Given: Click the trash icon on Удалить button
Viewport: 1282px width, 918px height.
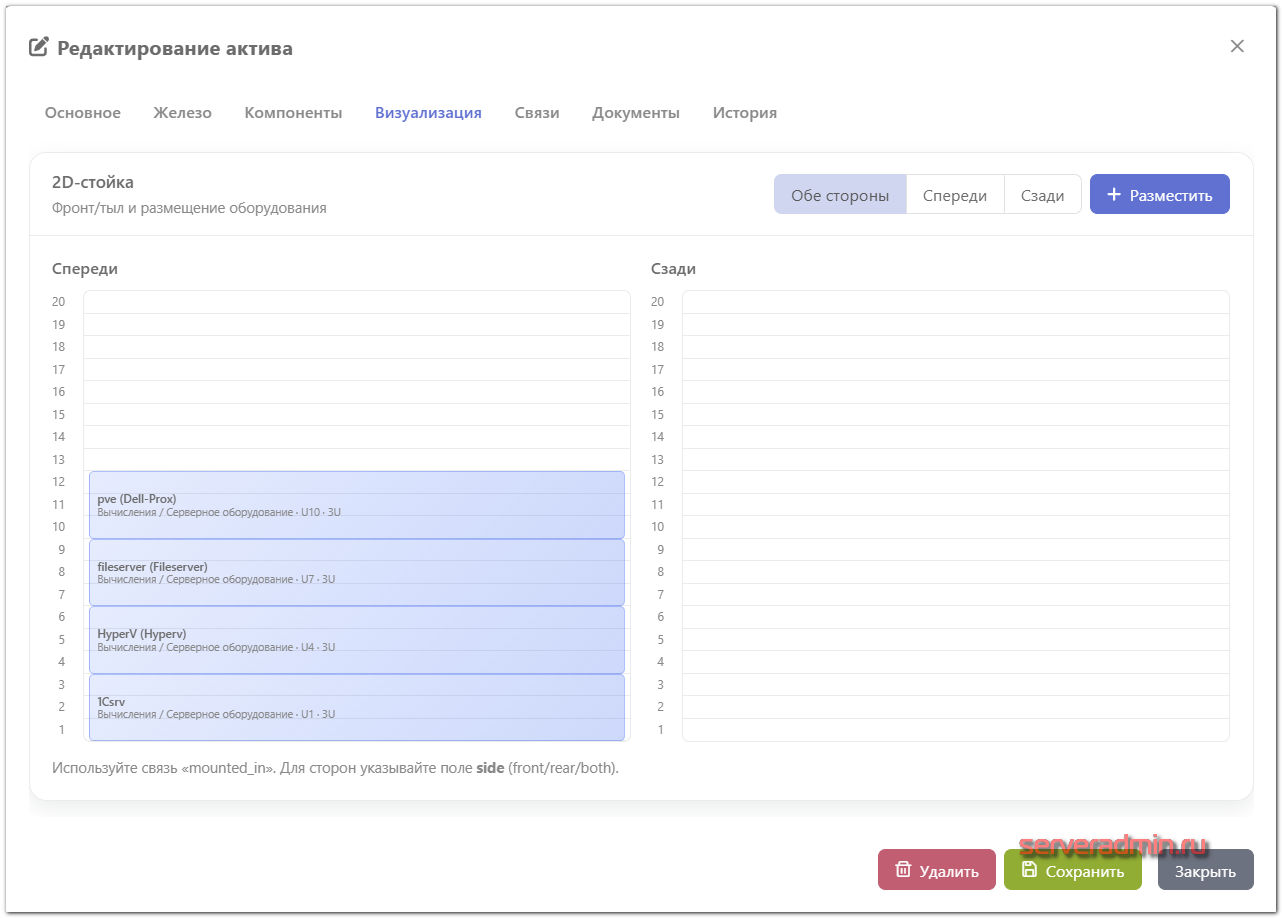Looking at the screenshot, I should click(x=903, y=870).
